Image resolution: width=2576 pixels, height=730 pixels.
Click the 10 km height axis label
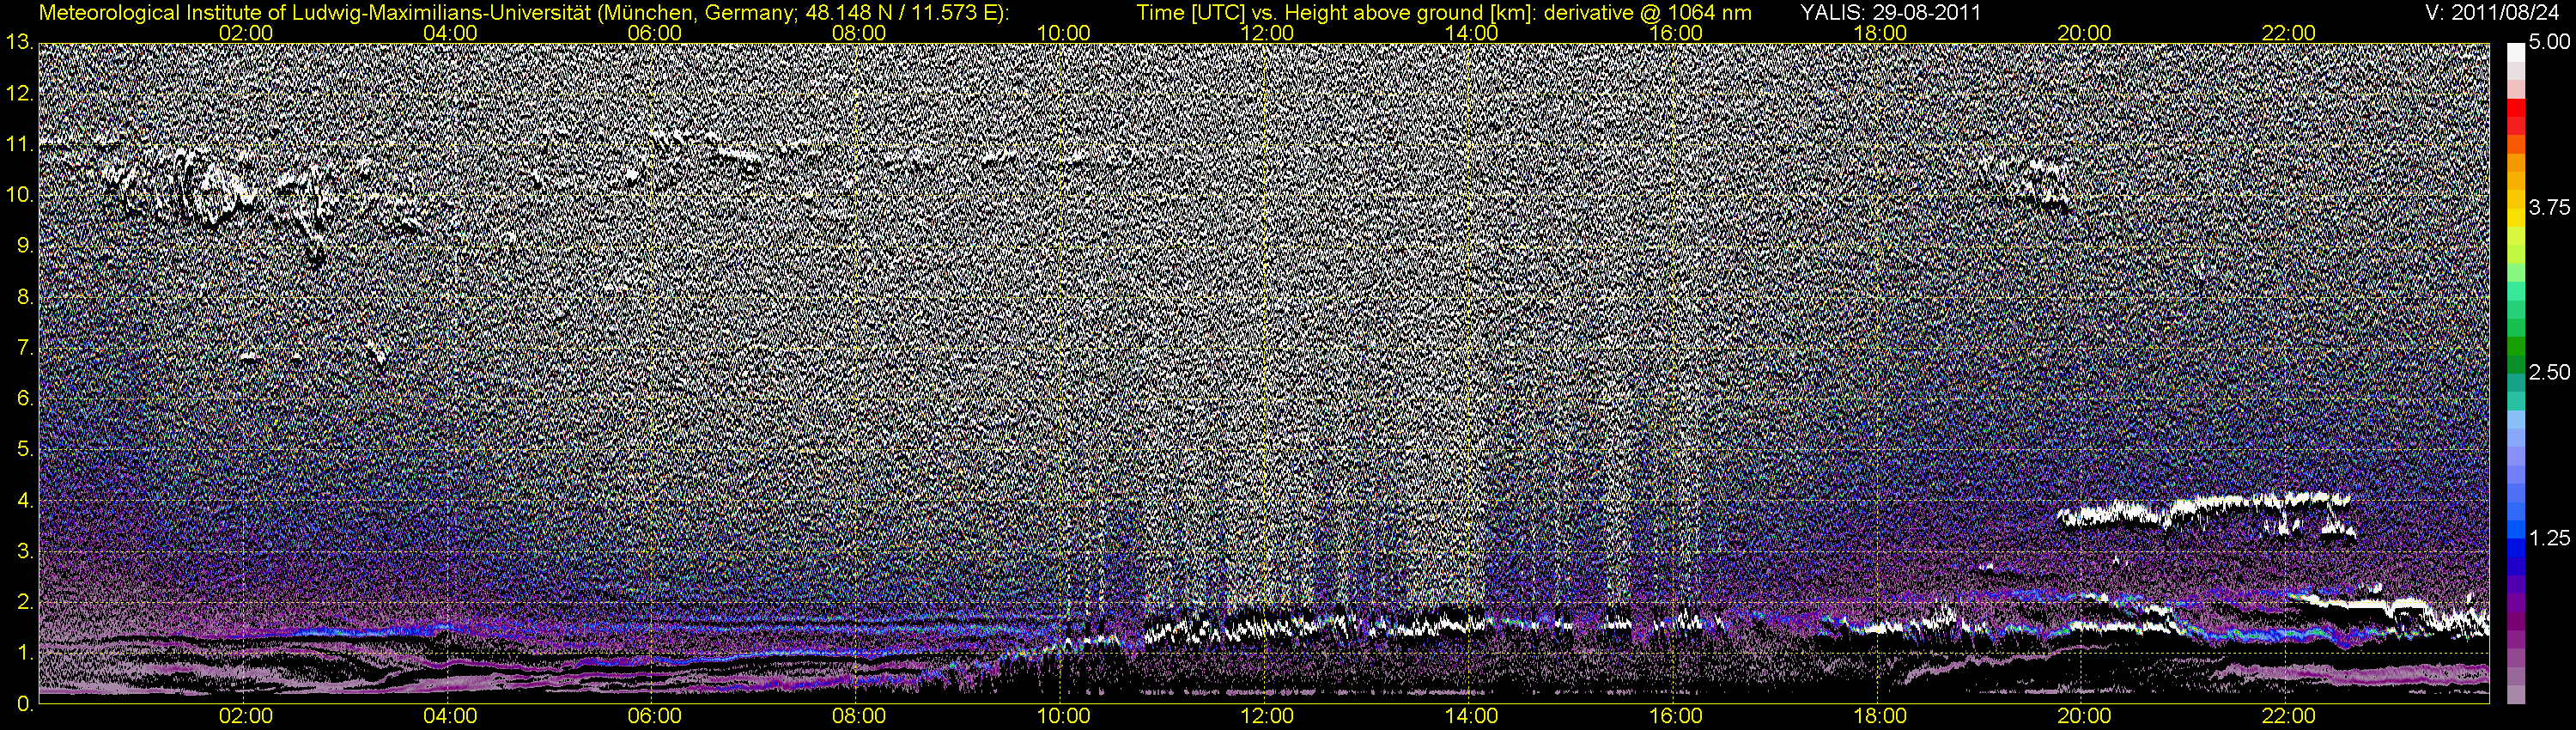[x=19, y=195]
